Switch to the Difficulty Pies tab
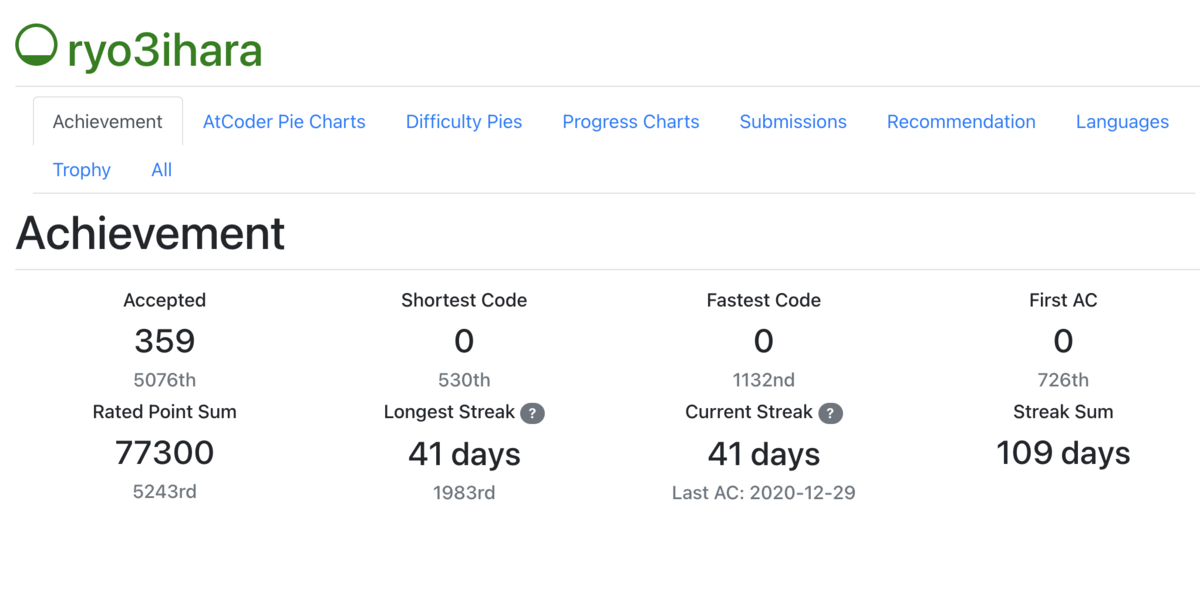The image size is (1200, 599). tap(464, 122)
